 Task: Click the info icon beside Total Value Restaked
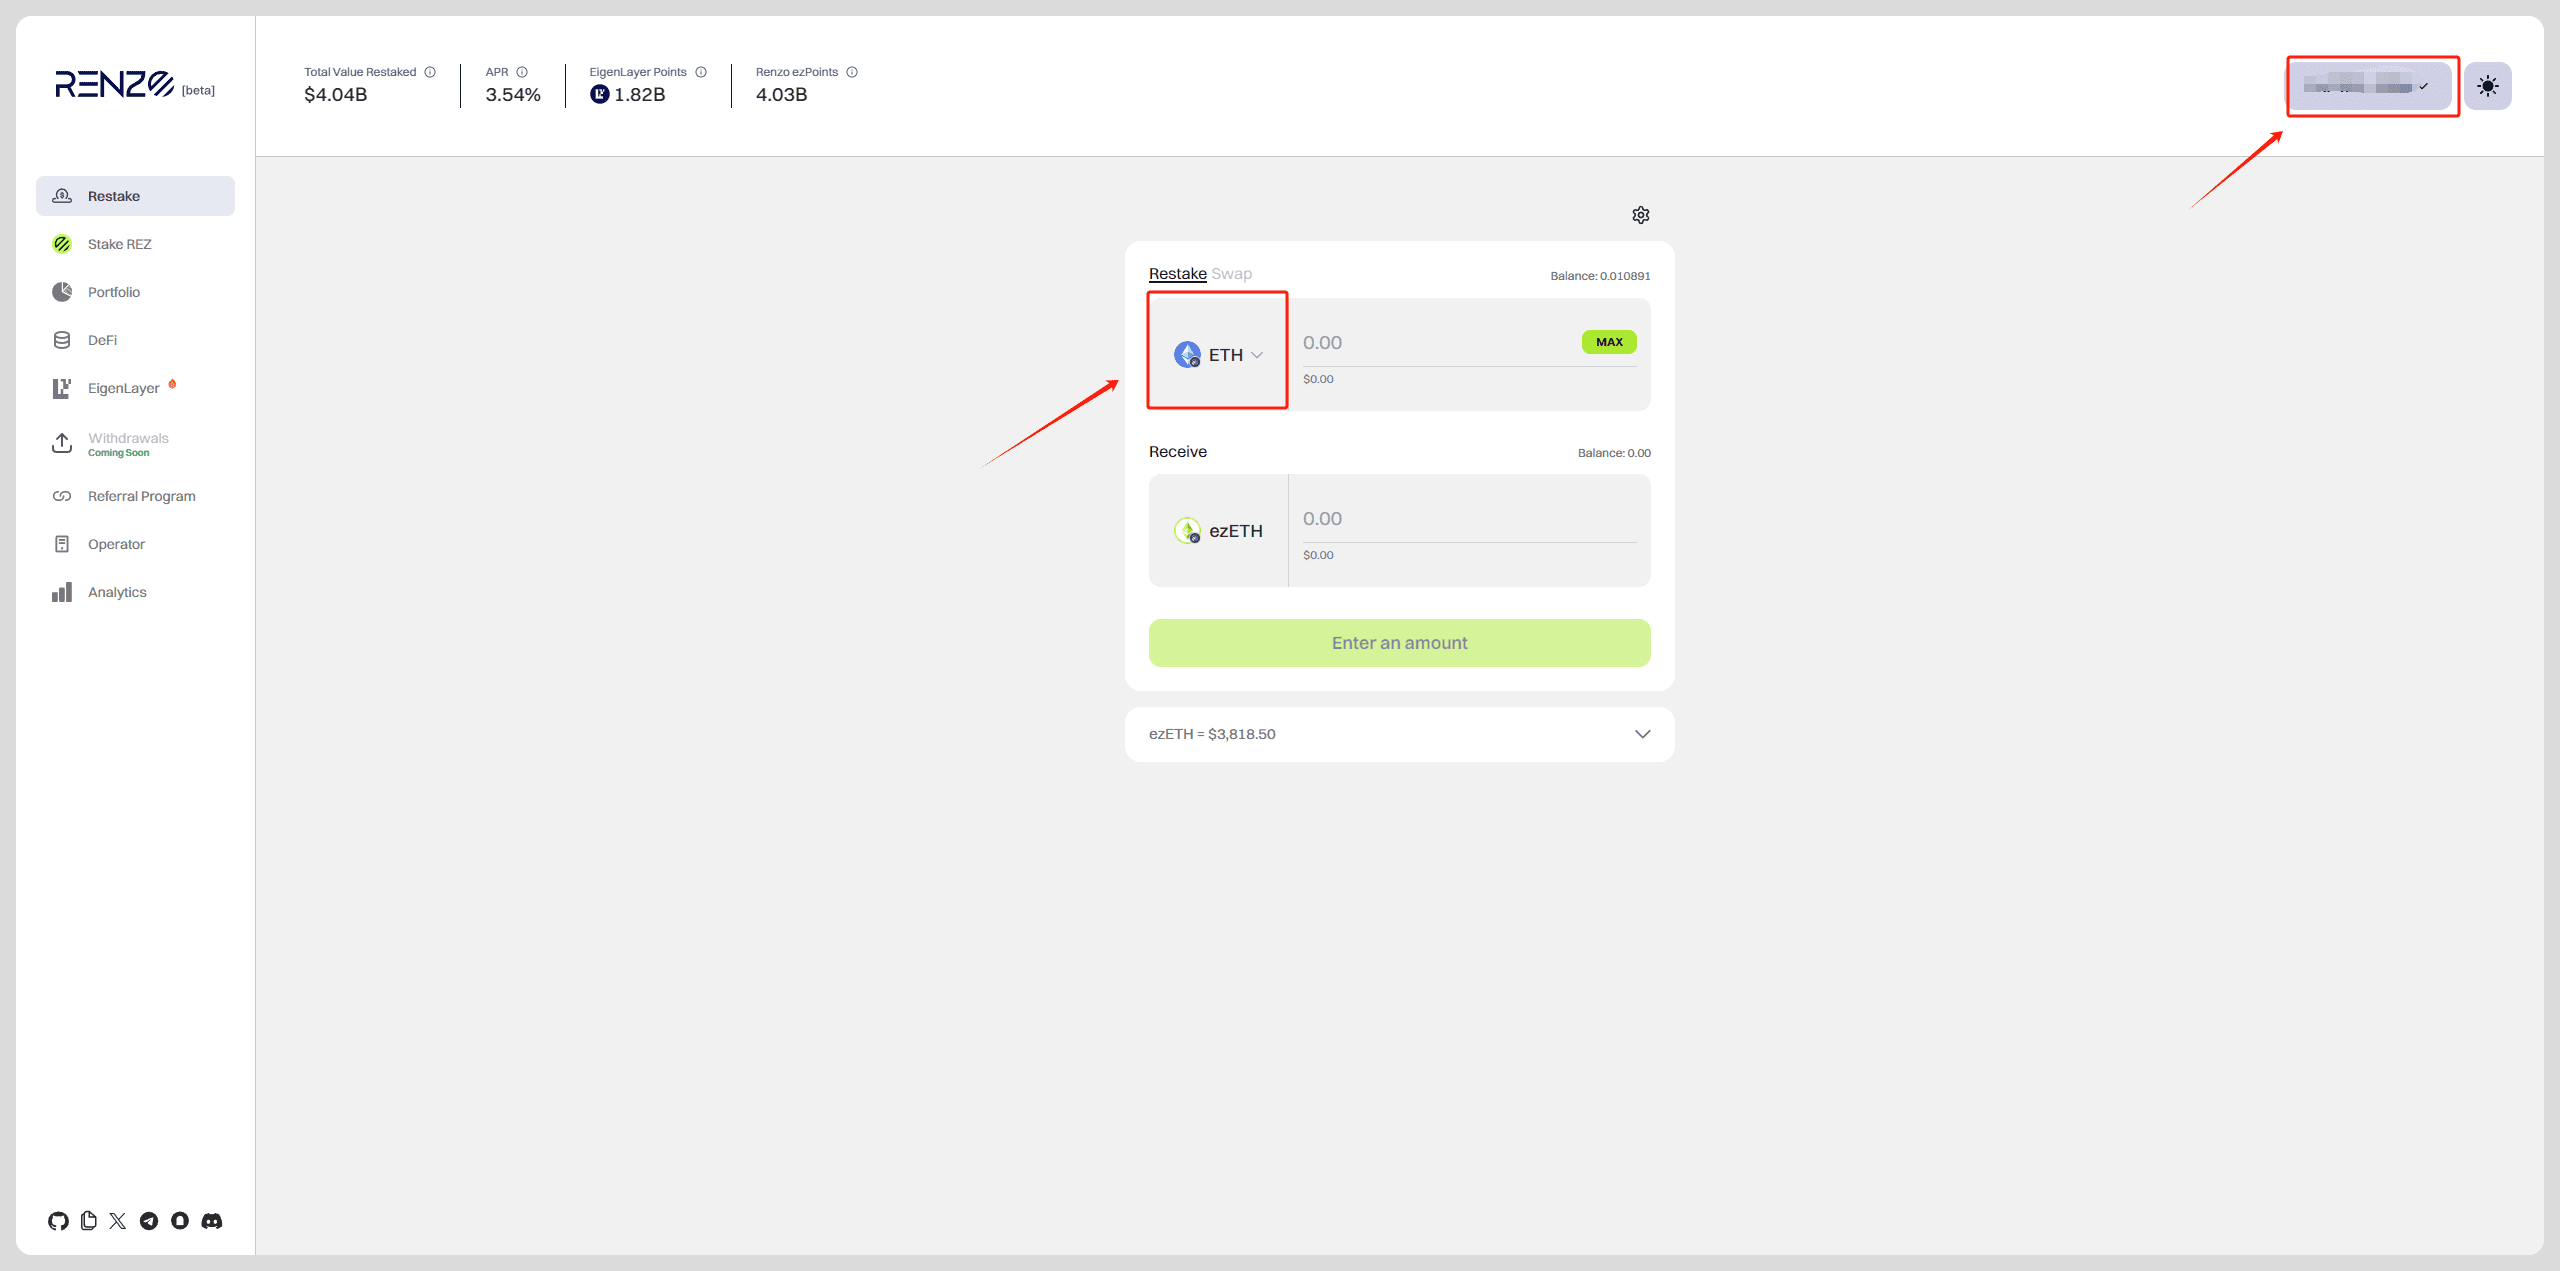[x=430, y=72]
